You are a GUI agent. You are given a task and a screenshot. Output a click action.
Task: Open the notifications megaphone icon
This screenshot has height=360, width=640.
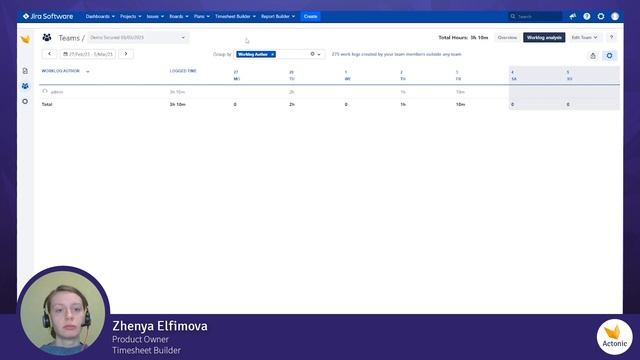coord(573,16)
